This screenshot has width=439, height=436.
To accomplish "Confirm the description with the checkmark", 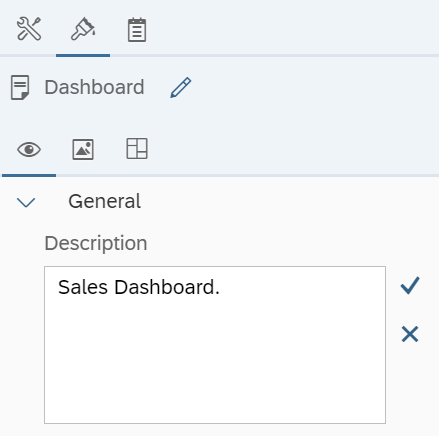I will click(x=410, y=285).
